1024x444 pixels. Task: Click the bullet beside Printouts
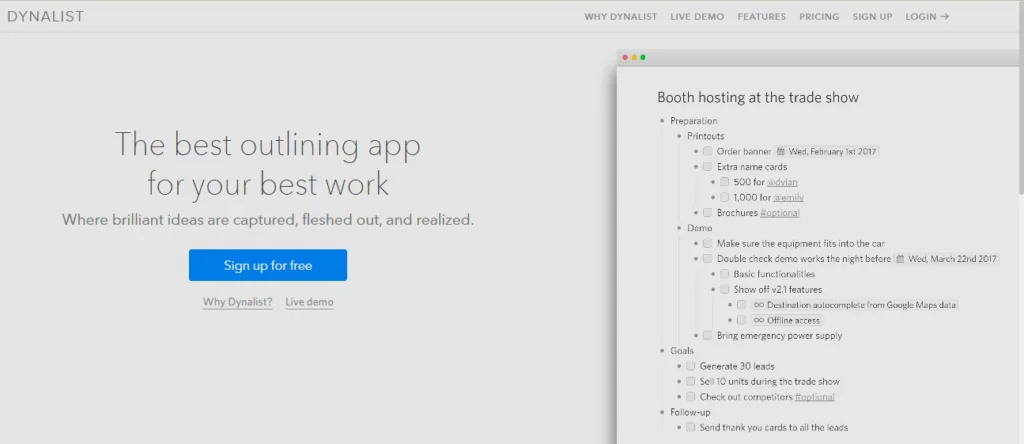pyautogui.click(x=679, y=136)
